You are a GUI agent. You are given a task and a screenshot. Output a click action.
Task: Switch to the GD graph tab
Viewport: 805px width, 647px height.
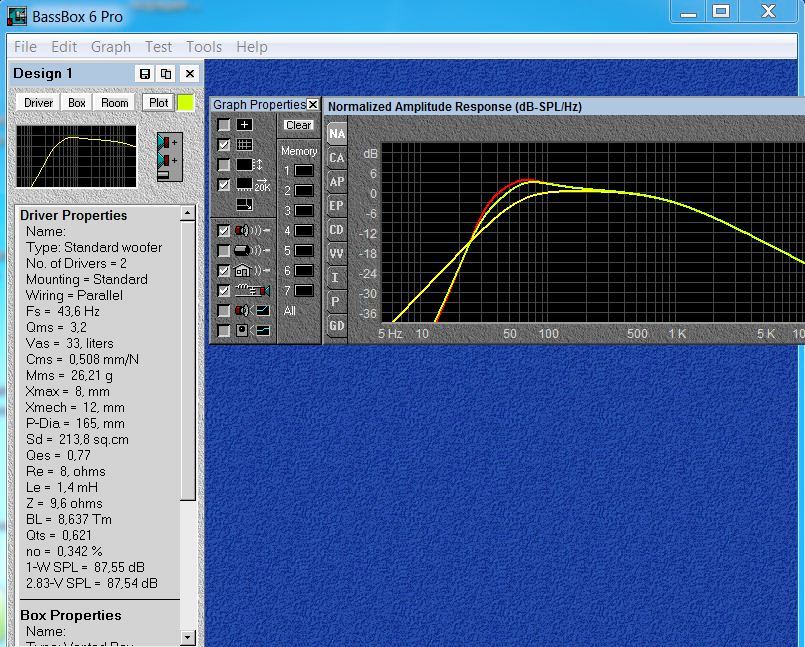click(x=337, y=326)
